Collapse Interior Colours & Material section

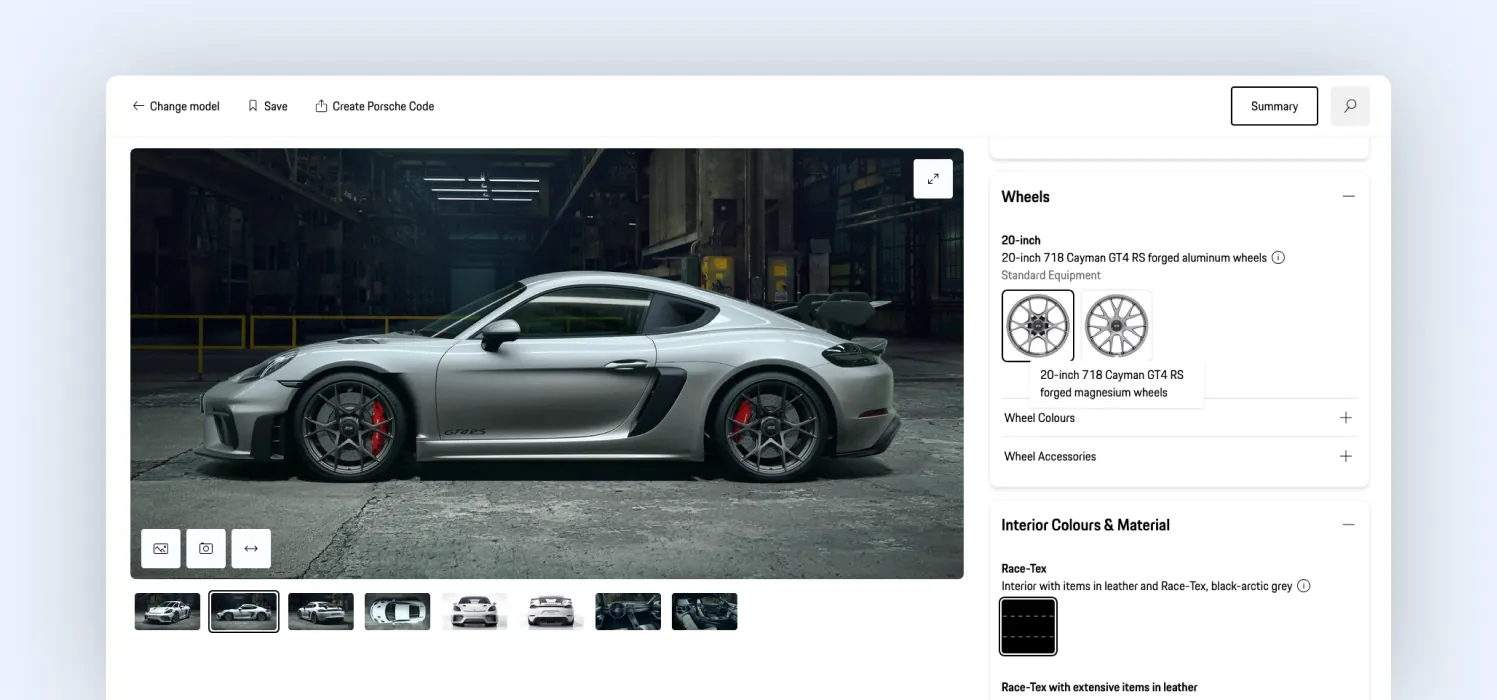click(1349, 525)
